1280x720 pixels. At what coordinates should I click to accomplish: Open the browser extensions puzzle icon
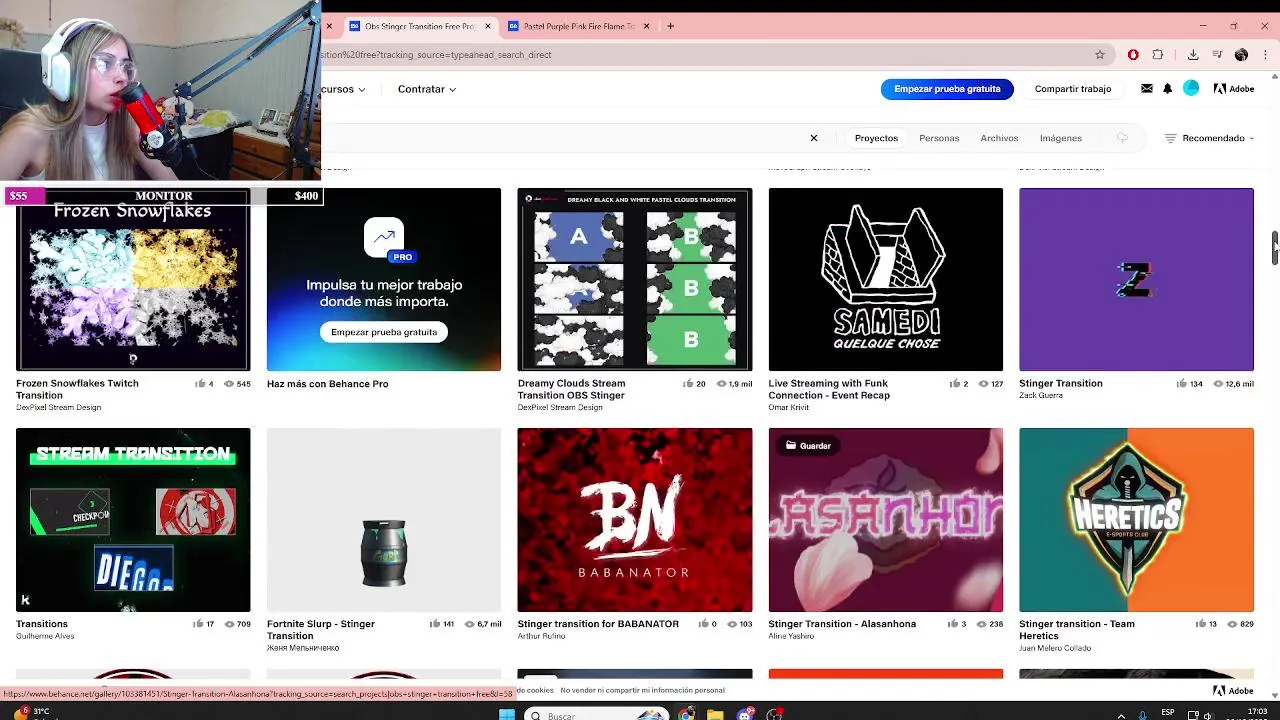[1158, 55]
